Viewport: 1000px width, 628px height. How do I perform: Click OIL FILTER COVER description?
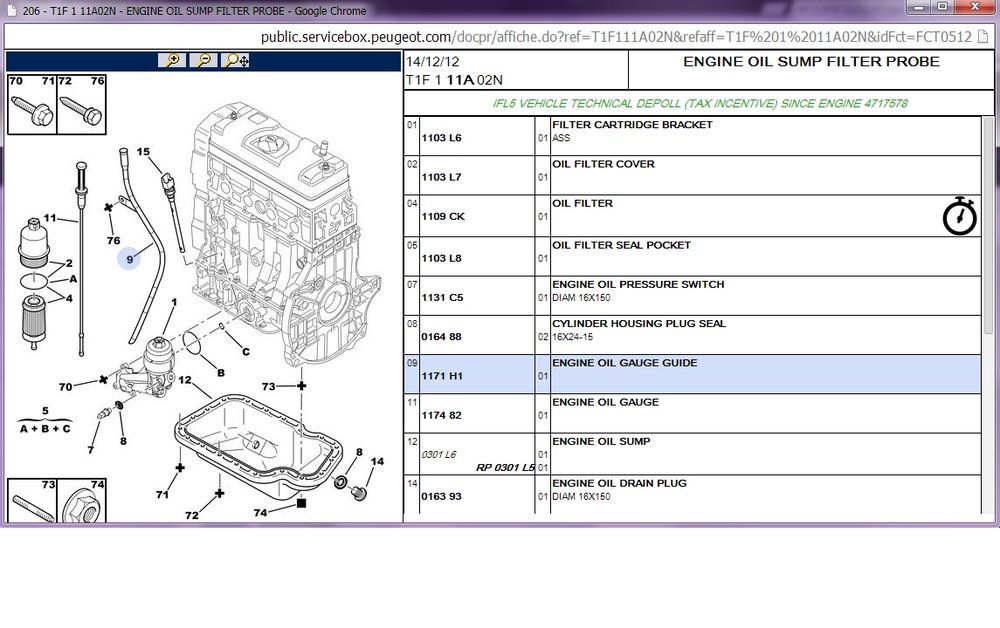point(603,164)
